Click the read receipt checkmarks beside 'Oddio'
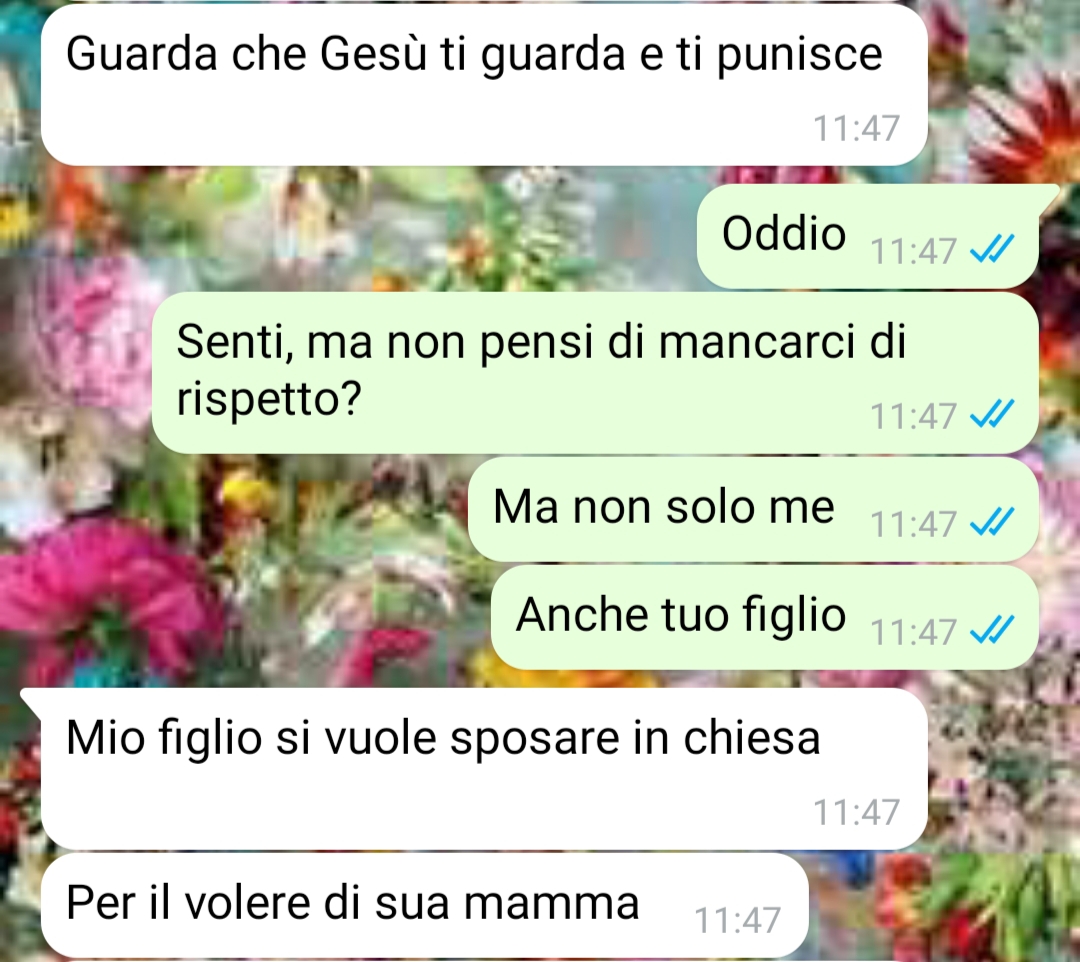This screenshot has width=1080, height=962. (x=992, y=249)
